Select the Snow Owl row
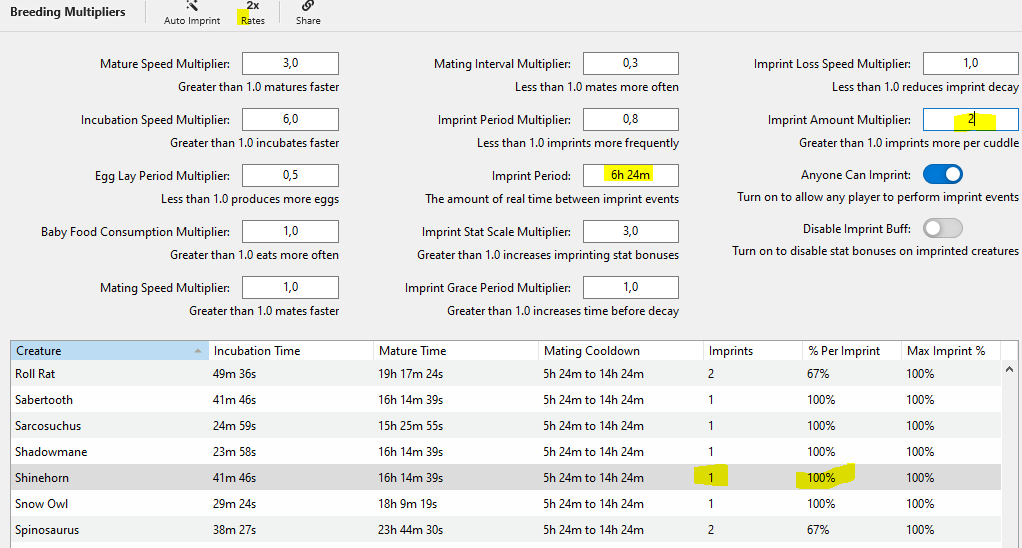 coord(506,504)
